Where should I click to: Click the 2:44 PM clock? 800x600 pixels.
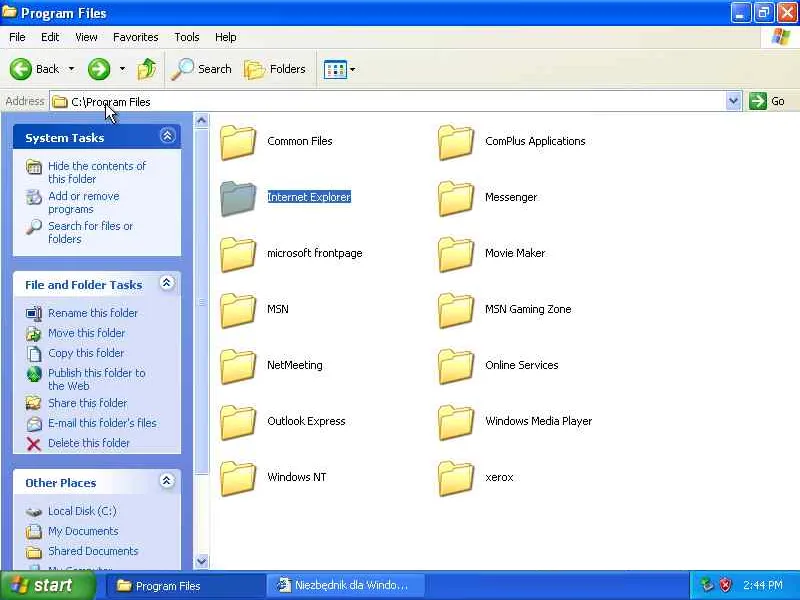click(x=763, y=585)
